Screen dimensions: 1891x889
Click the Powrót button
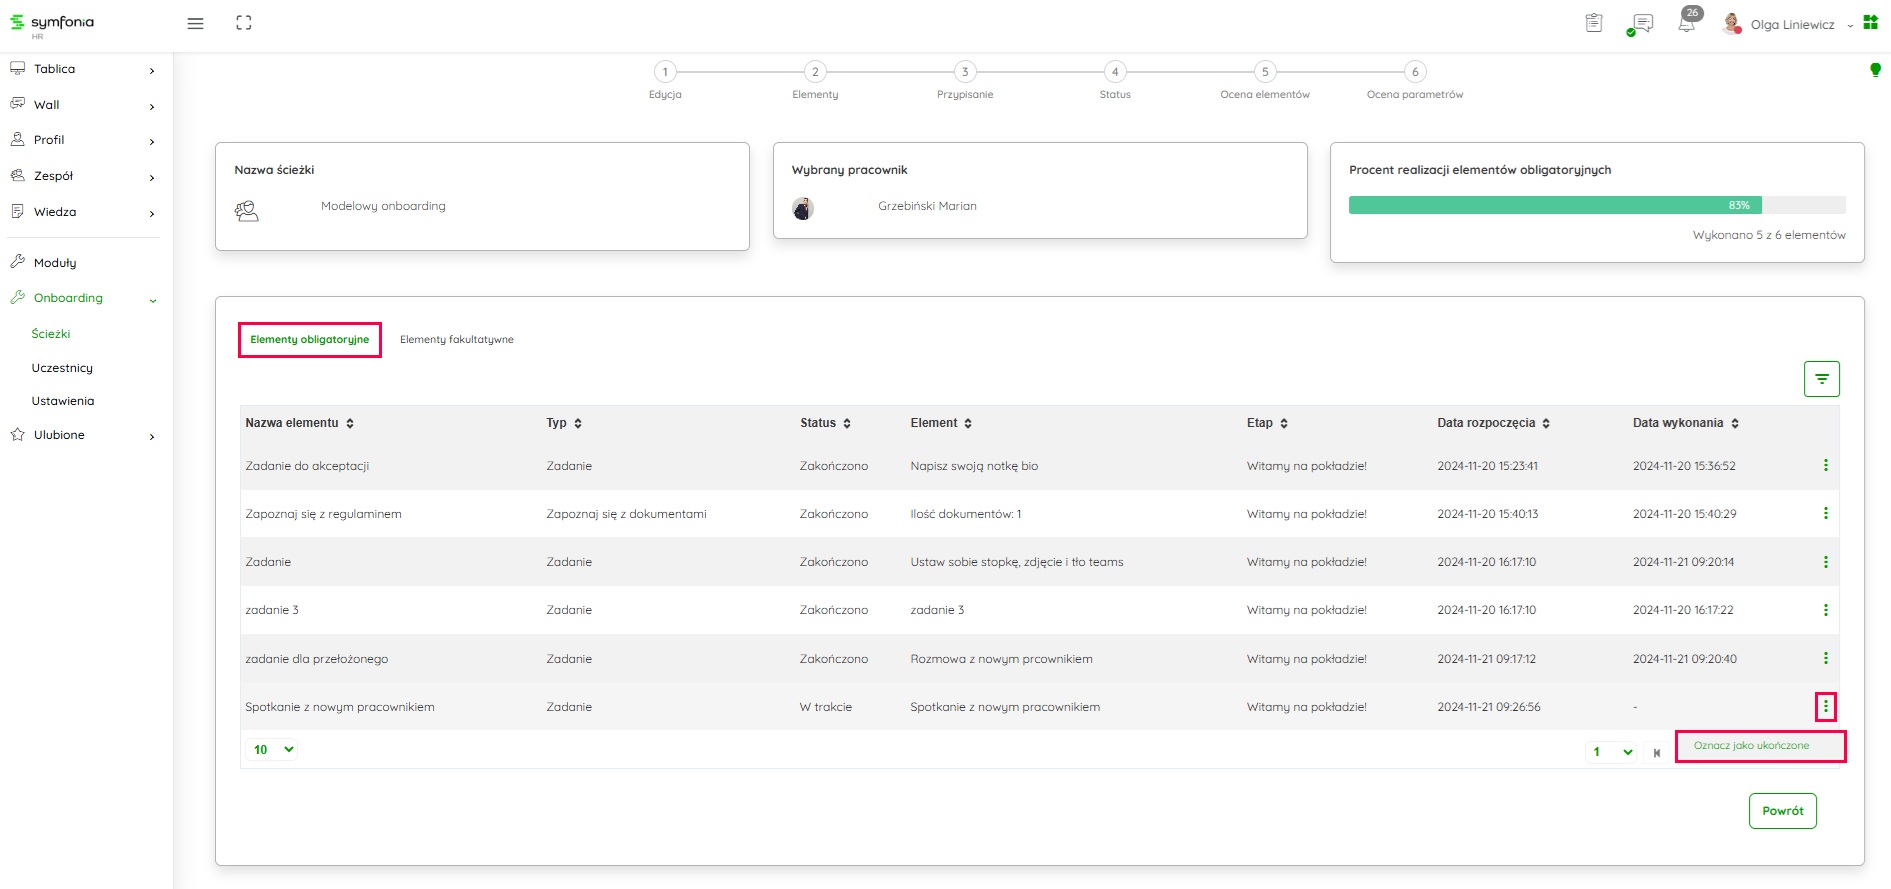point(1782,811)
